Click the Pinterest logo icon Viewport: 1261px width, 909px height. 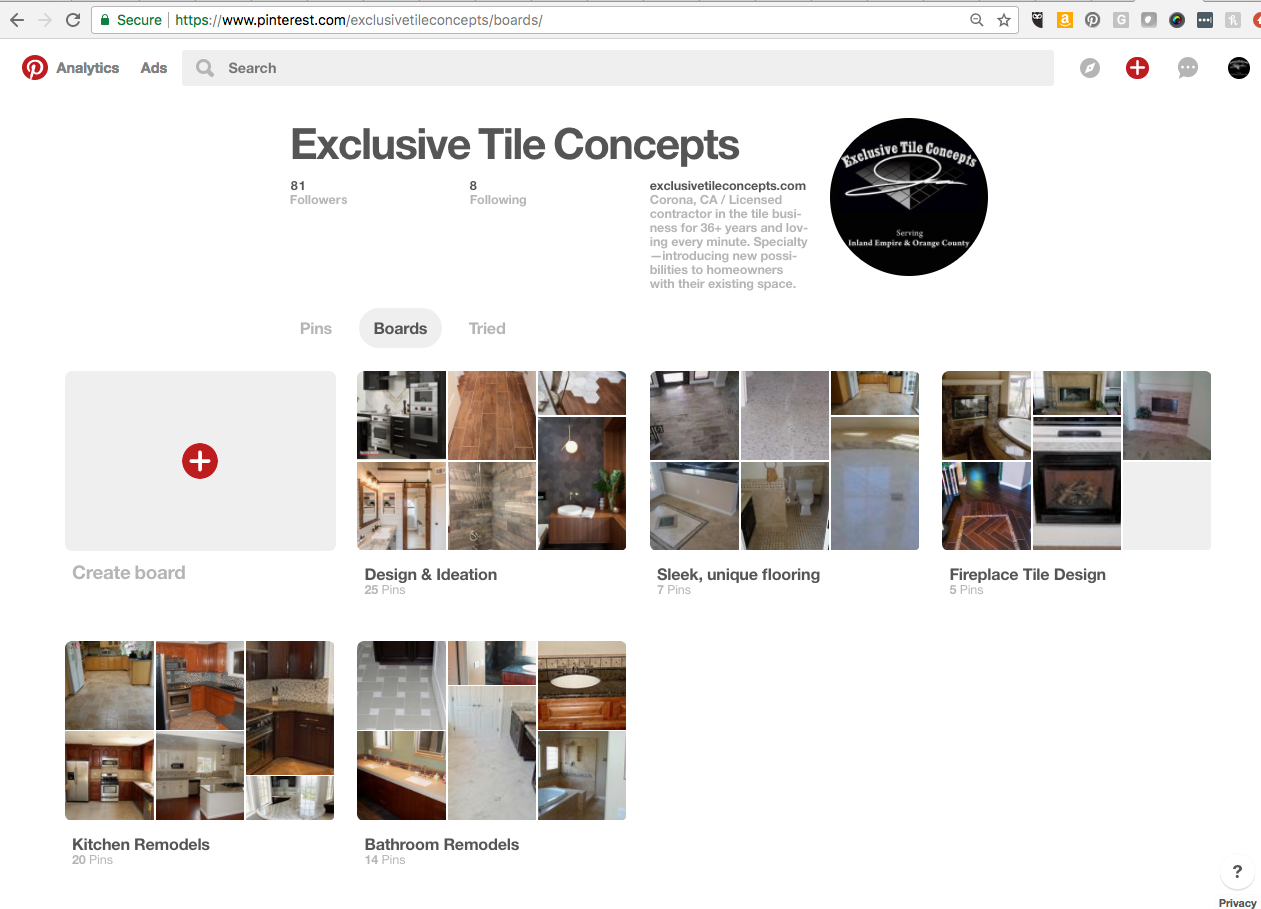tap(35, 68)
